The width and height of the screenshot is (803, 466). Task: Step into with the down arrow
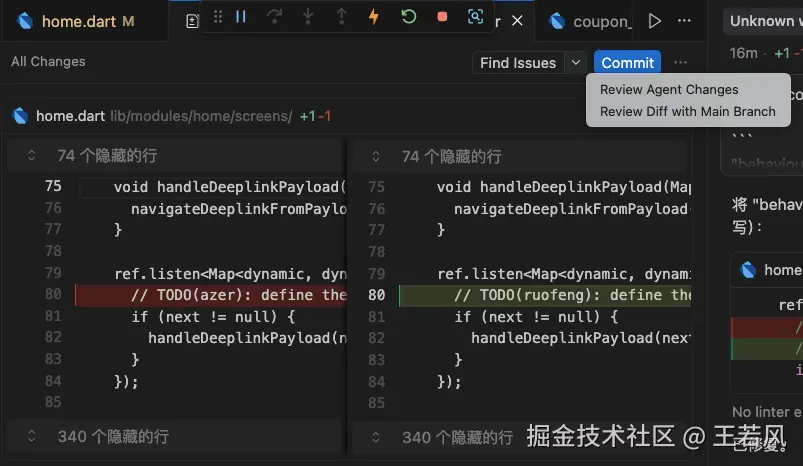coord(308,17)
